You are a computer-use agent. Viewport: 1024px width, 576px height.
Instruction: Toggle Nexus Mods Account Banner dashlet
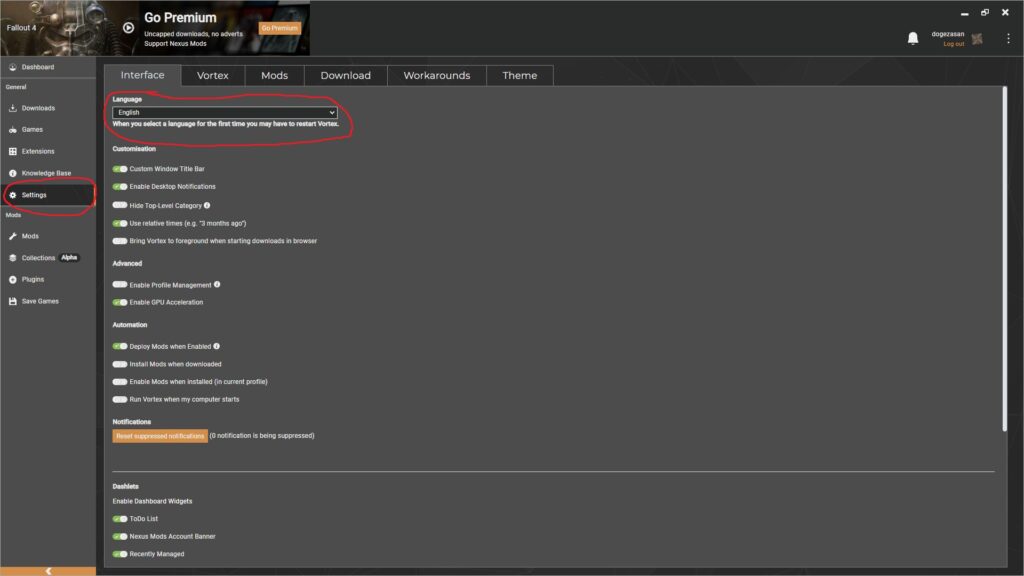click(x=120, y=537)
